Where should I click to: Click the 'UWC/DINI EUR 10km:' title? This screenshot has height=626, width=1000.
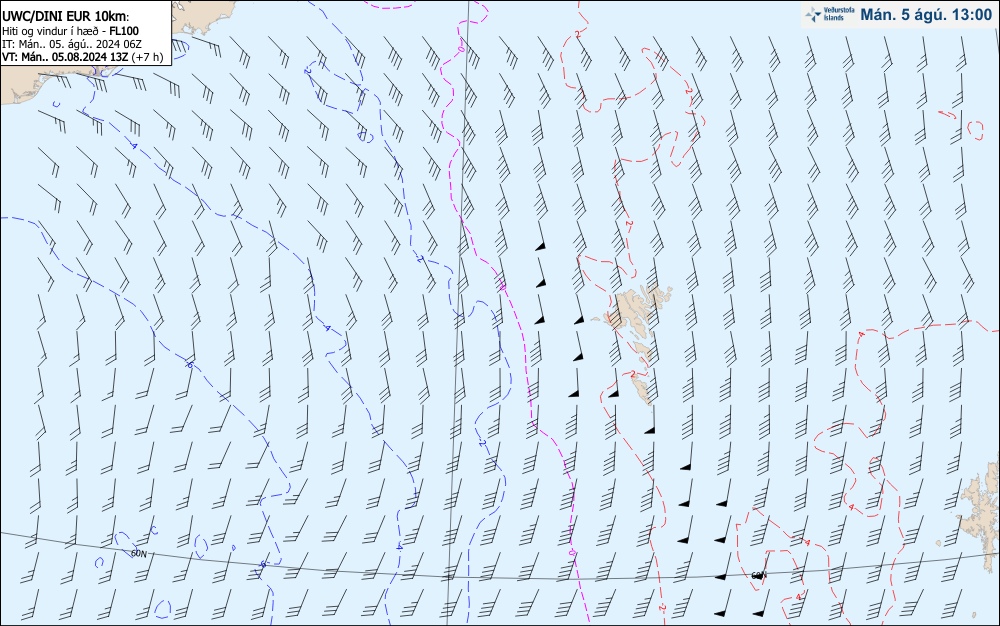[x=66, y=17]
